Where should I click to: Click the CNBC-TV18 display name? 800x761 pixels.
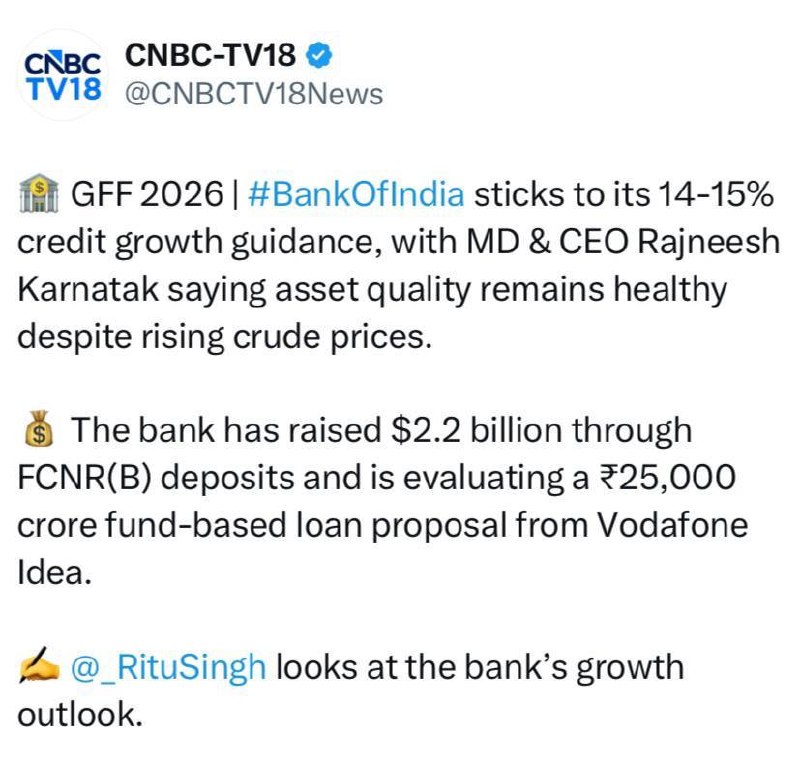point(210,55)
